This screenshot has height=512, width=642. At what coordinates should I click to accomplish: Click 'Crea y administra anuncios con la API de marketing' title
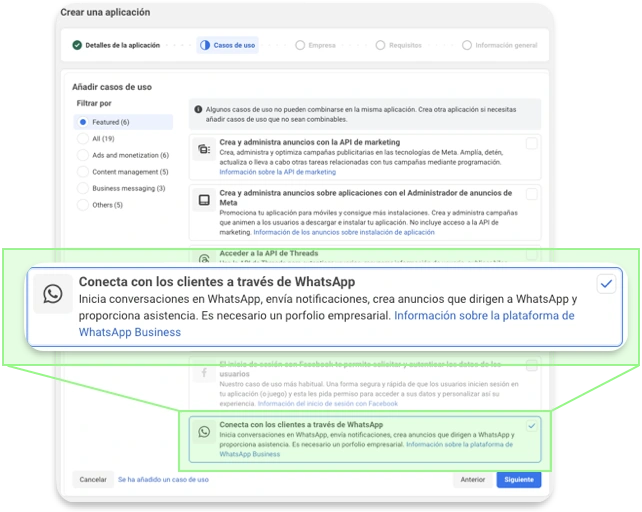(x=310, y=142)
